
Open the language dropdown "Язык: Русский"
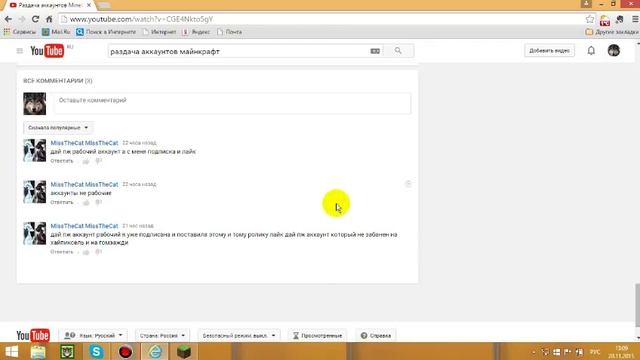[93, 336]
